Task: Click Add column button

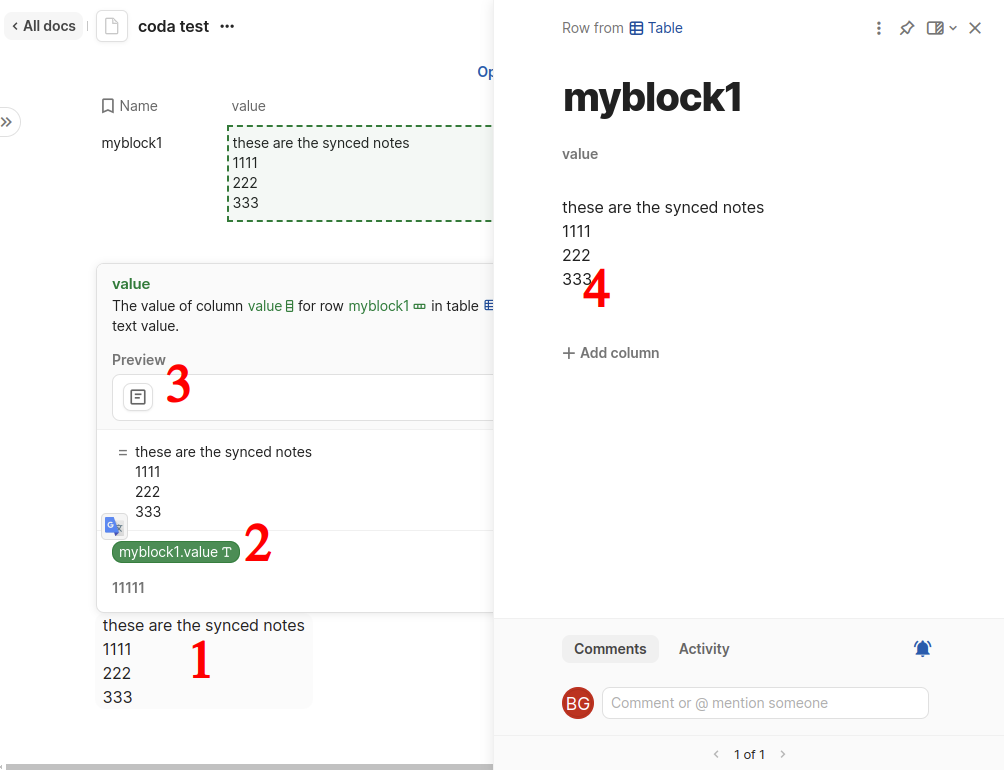Action: [x=610, y=353]
